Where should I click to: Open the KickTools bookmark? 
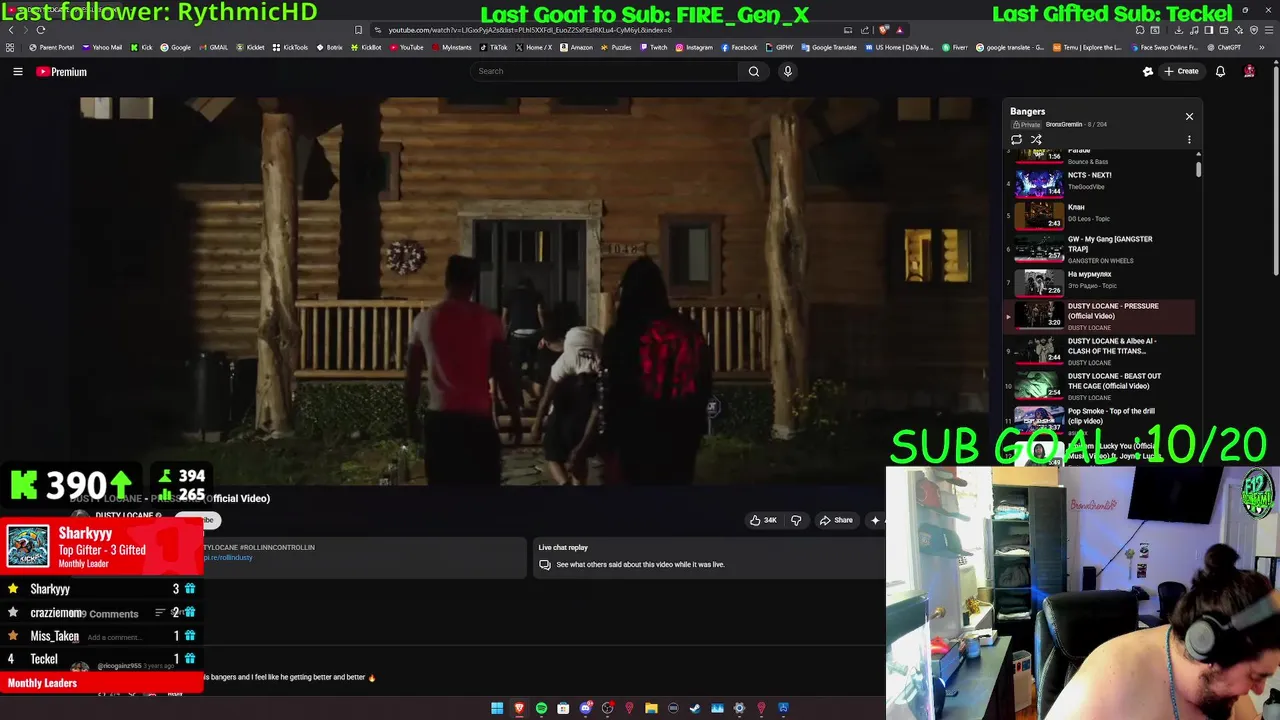click(x=290, y=47)
